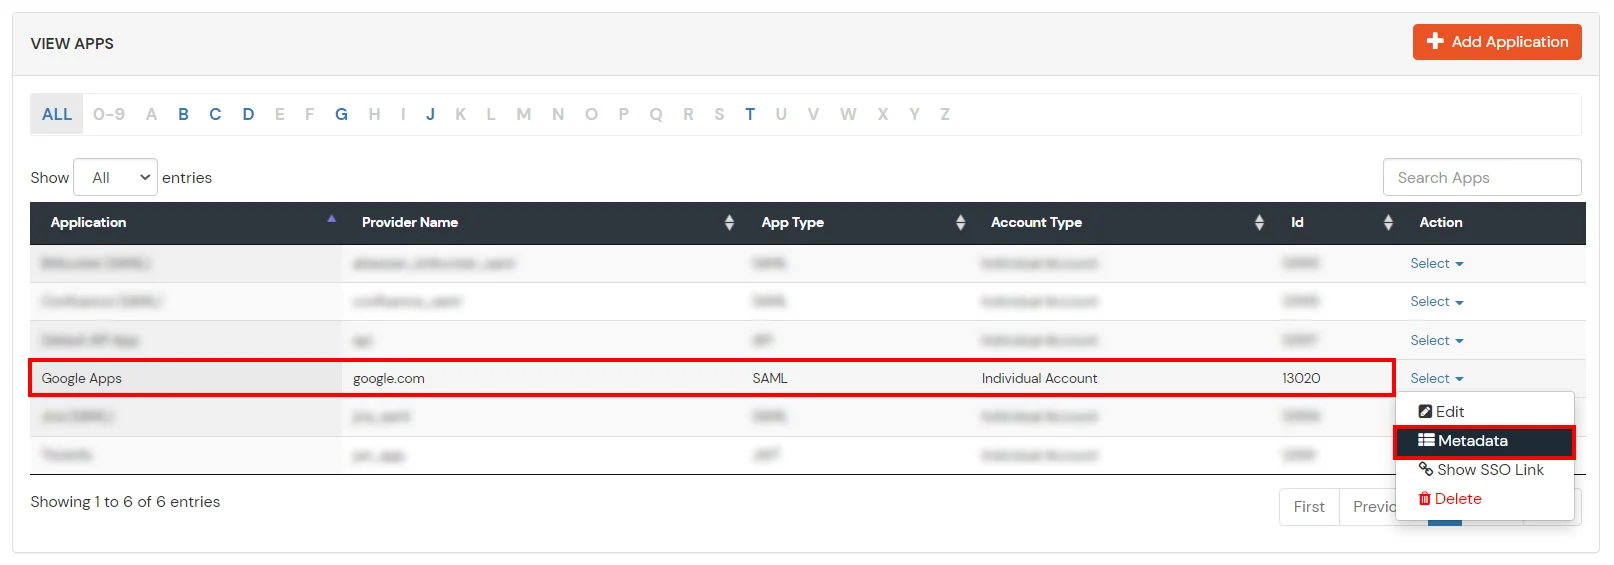Filter apps by letter D
Viewport: 1614px width, 565px height.
pos(248,114)
